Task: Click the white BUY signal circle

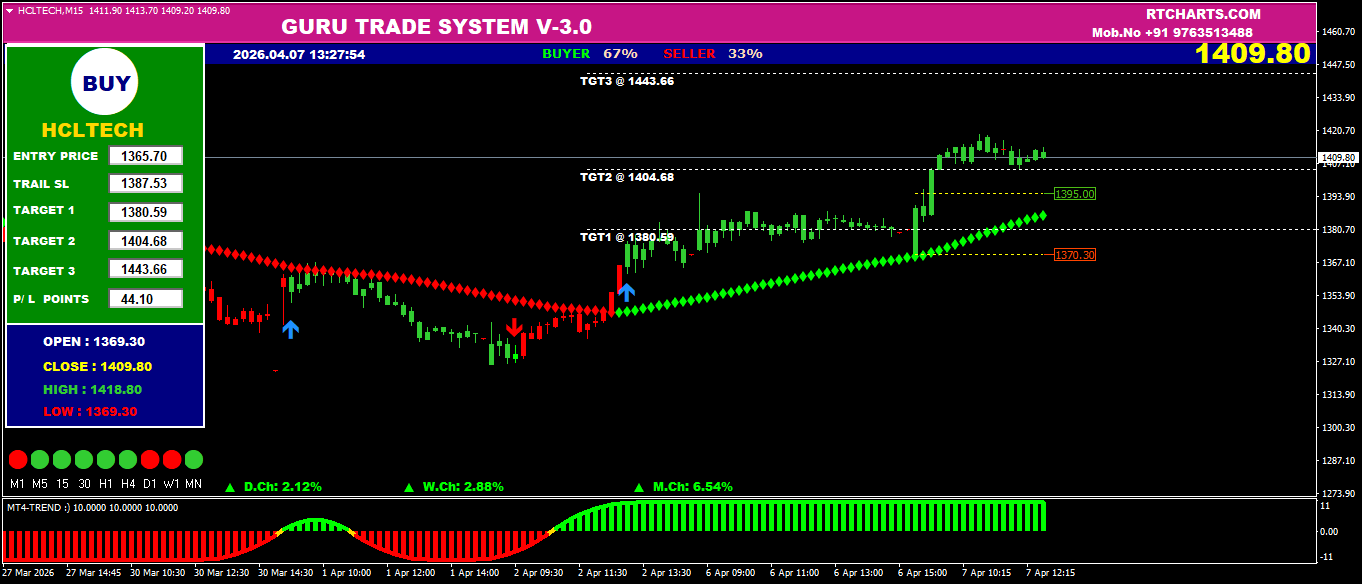Action: [105, 84]
